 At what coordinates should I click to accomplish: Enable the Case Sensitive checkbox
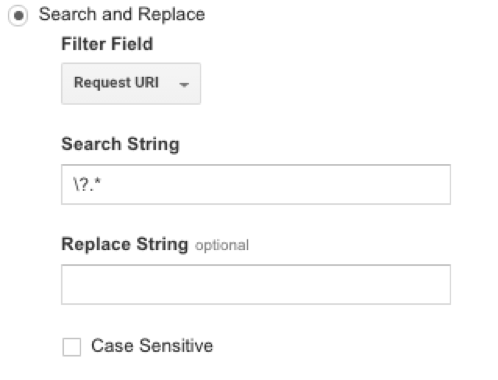pos(72,347)
